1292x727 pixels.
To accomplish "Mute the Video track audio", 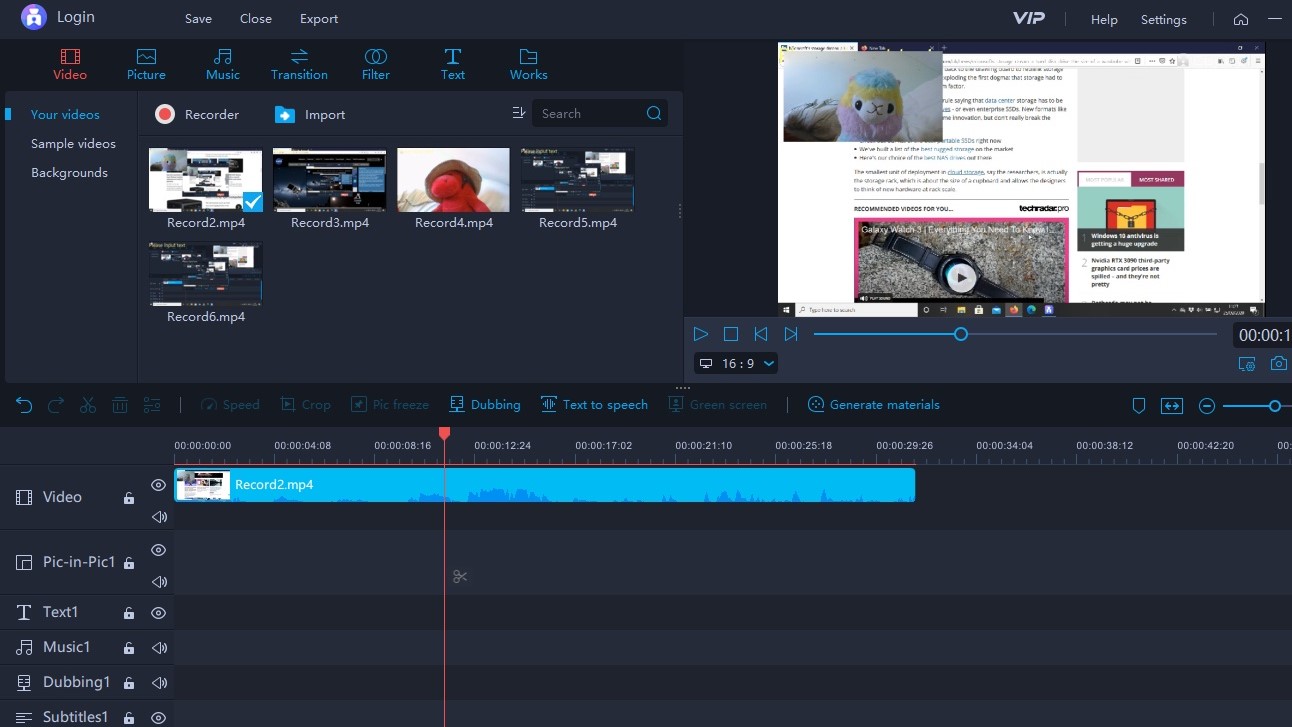I will pyautogui.click(x=158, y=517).
